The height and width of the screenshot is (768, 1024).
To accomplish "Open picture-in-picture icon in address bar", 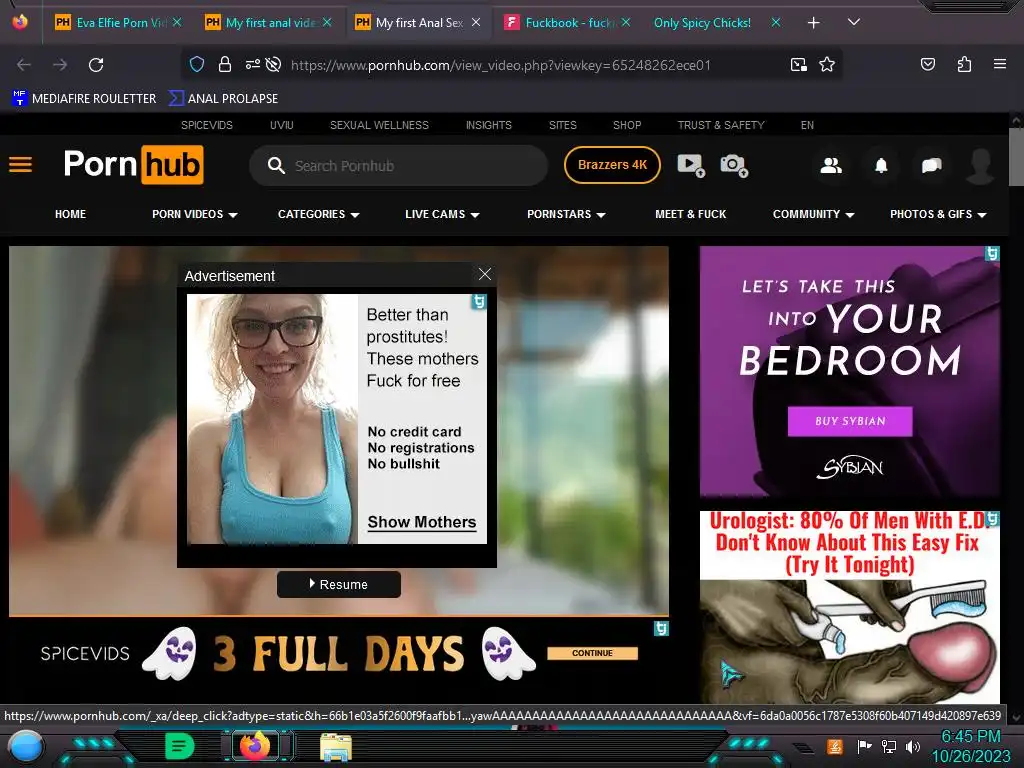I will coord(798,64).
